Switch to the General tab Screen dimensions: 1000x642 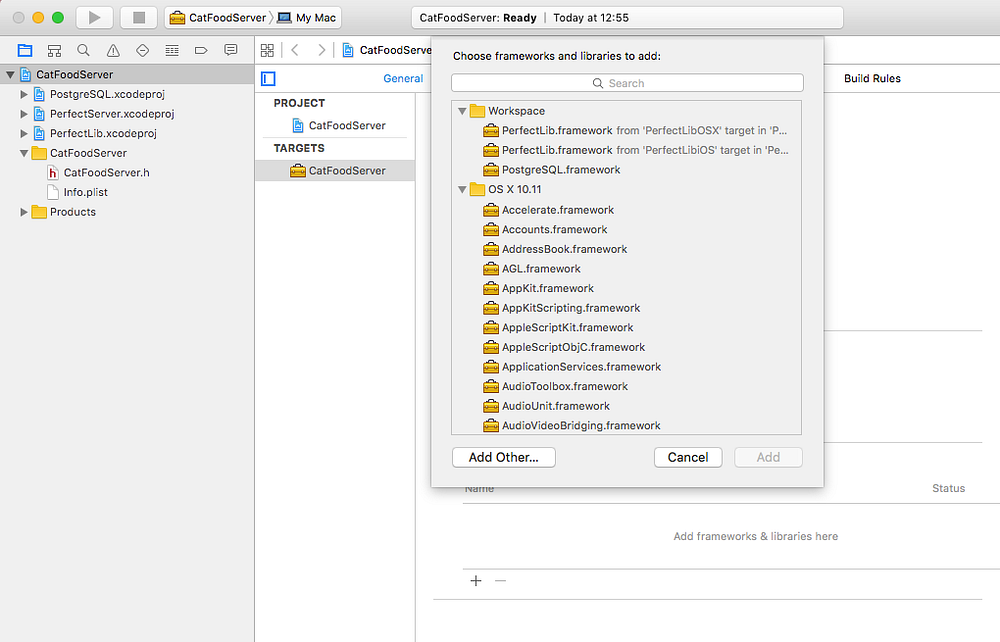pos(403,78)
